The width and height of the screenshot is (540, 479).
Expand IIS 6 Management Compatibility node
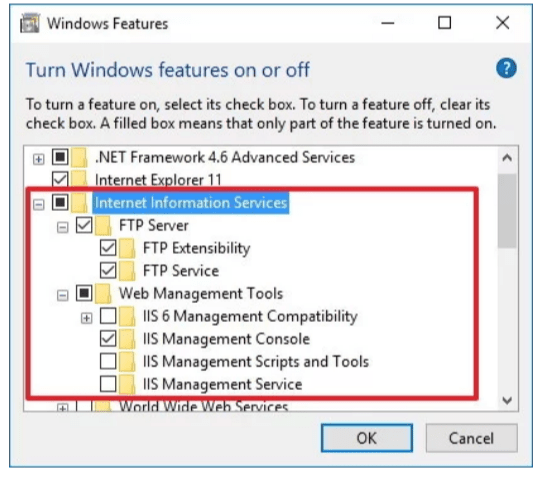pyautogui.click(x=86, y=318)
